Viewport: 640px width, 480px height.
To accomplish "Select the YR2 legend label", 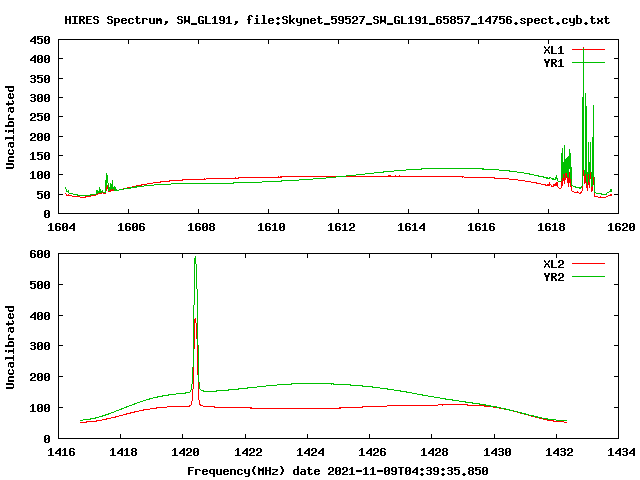I will 553,277.
